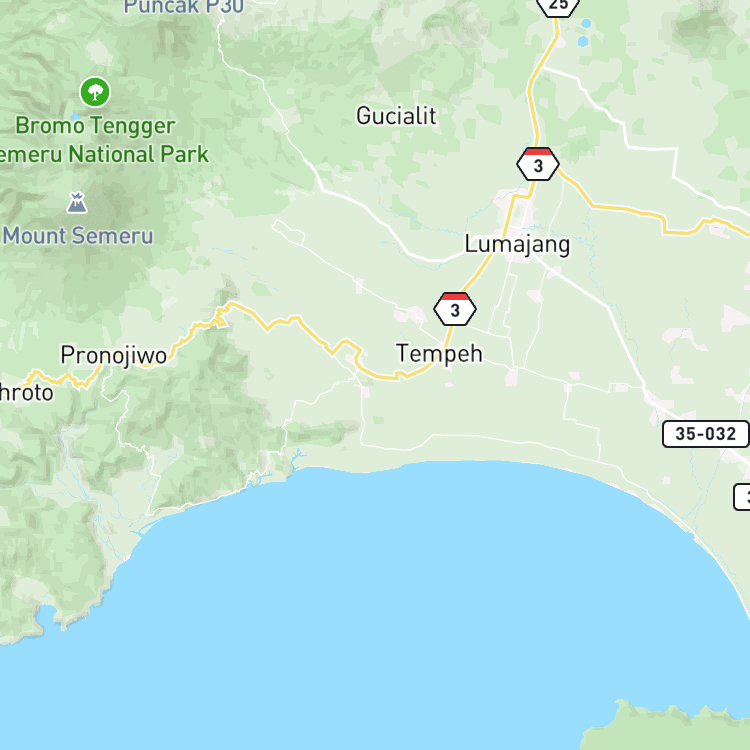The height and width of the screenshot is (750, 750).
Task: Select the Pronojiwo place label
Action: (x=113, y=355)
